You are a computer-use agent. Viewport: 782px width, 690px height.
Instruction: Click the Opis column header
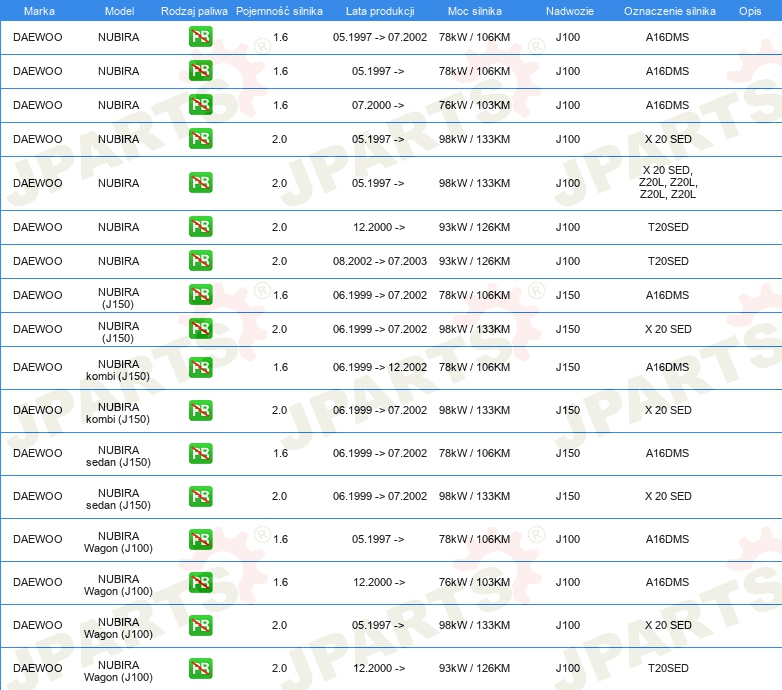click(750, 11)
